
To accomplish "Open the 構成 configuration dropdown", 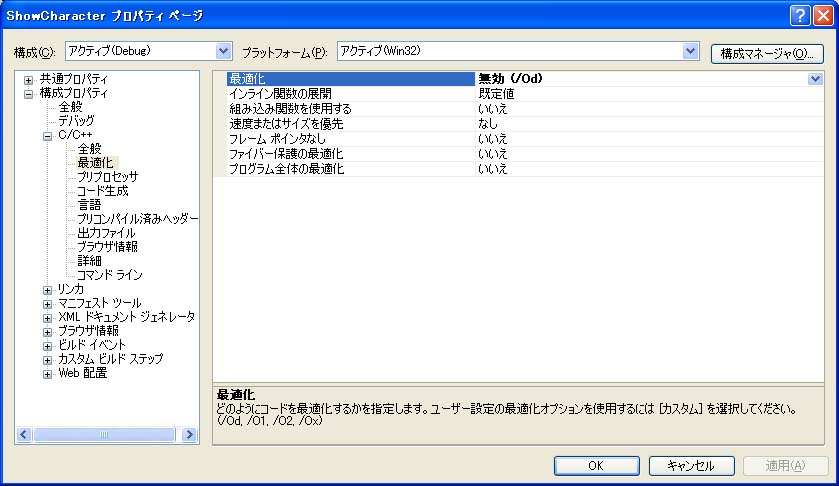I will click(x=223, y=51).
